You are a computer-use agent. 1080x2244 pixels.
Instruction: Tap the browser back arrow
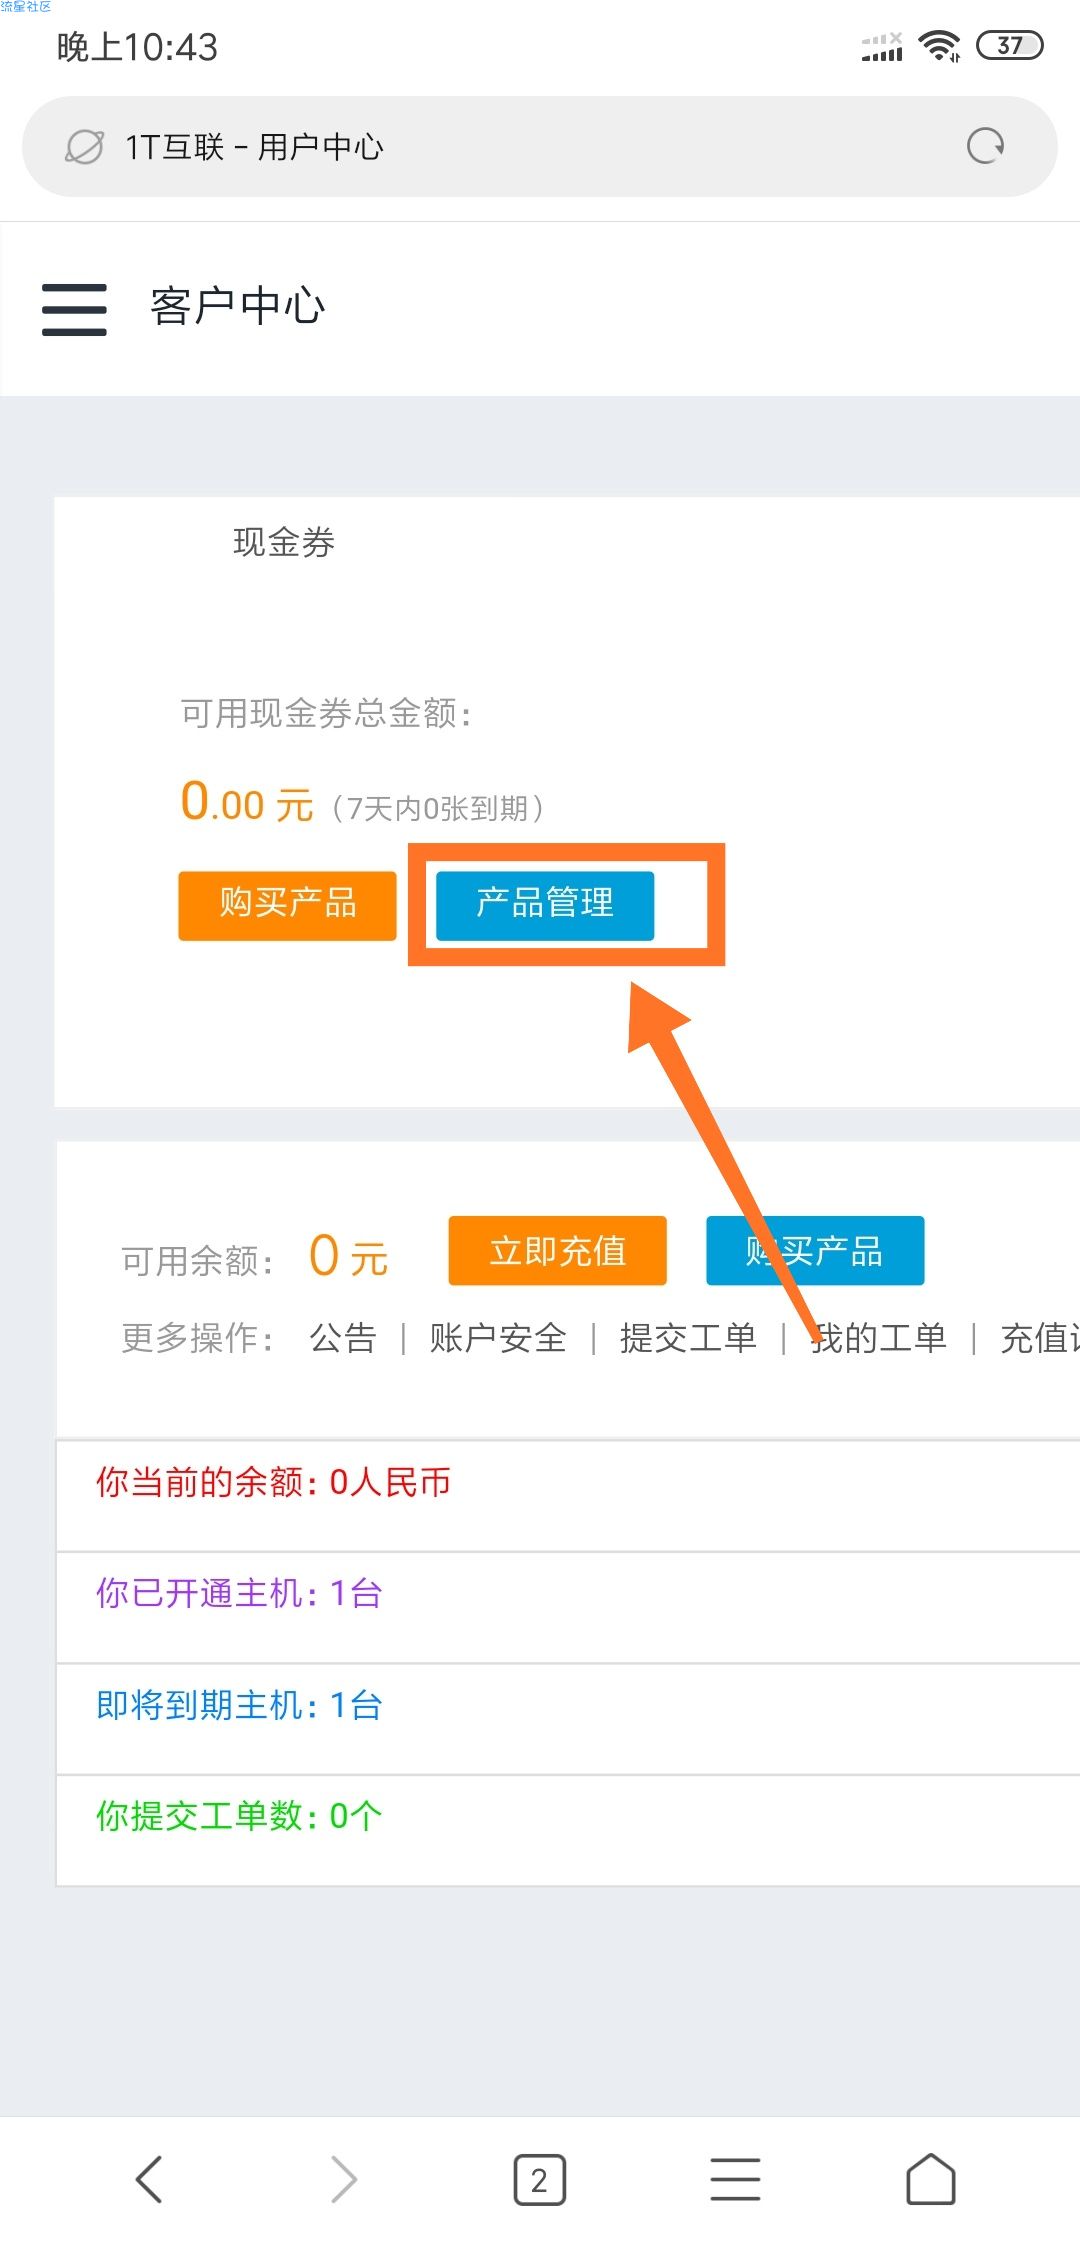pos(149,2179)
